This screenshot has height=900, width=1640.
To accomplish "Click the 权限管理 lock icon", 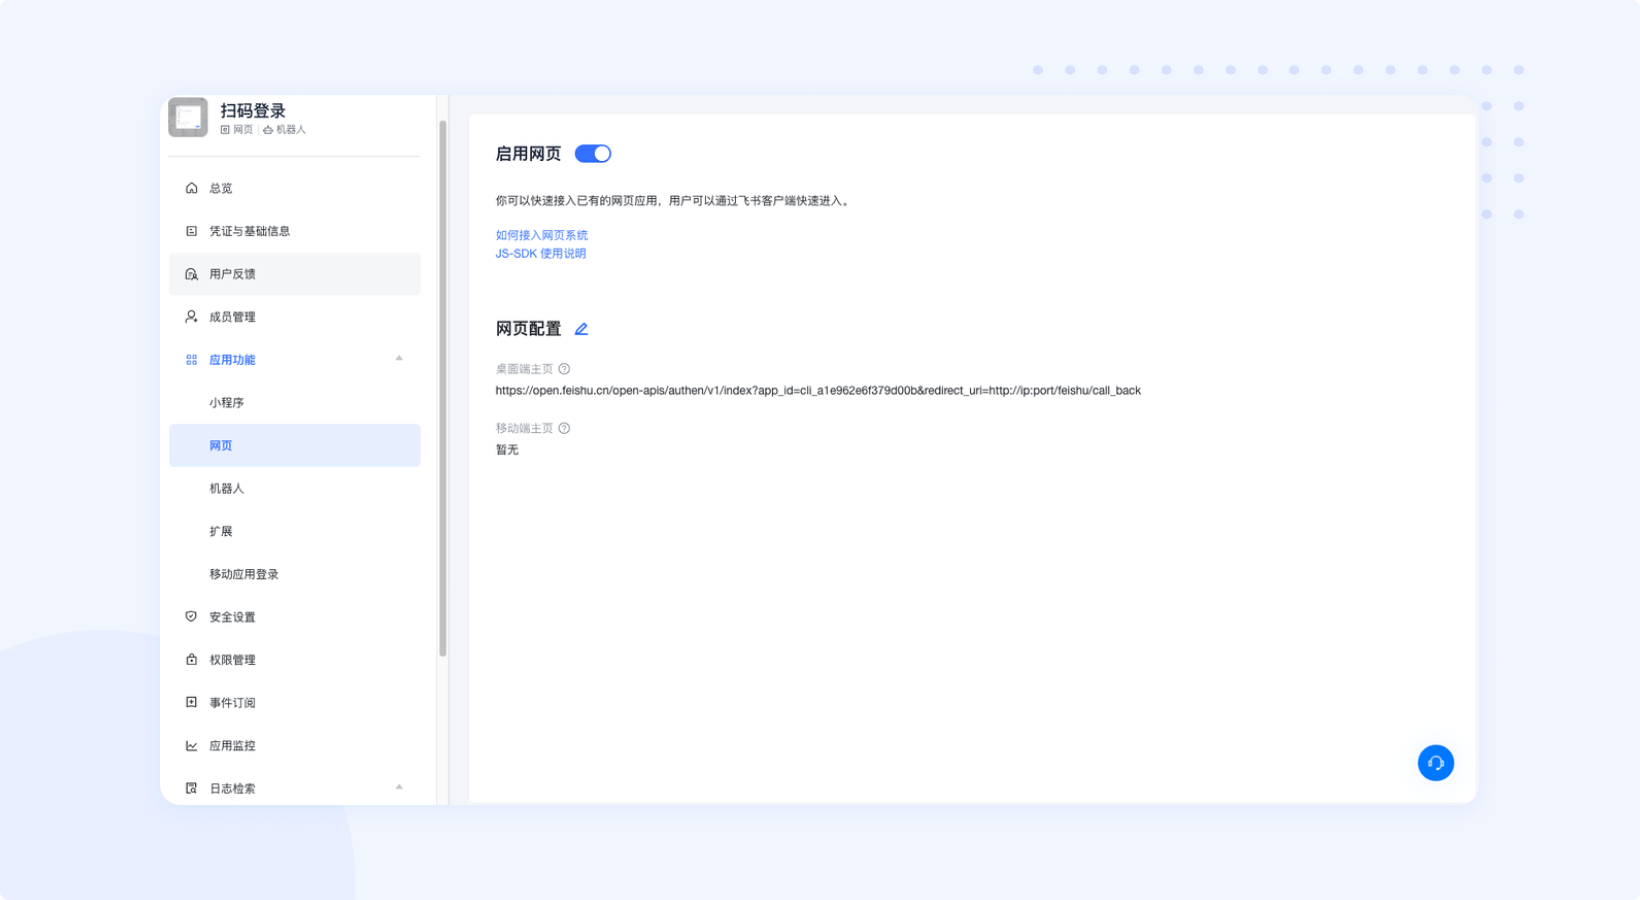I will pyautogui.click(x=191, y=660).
